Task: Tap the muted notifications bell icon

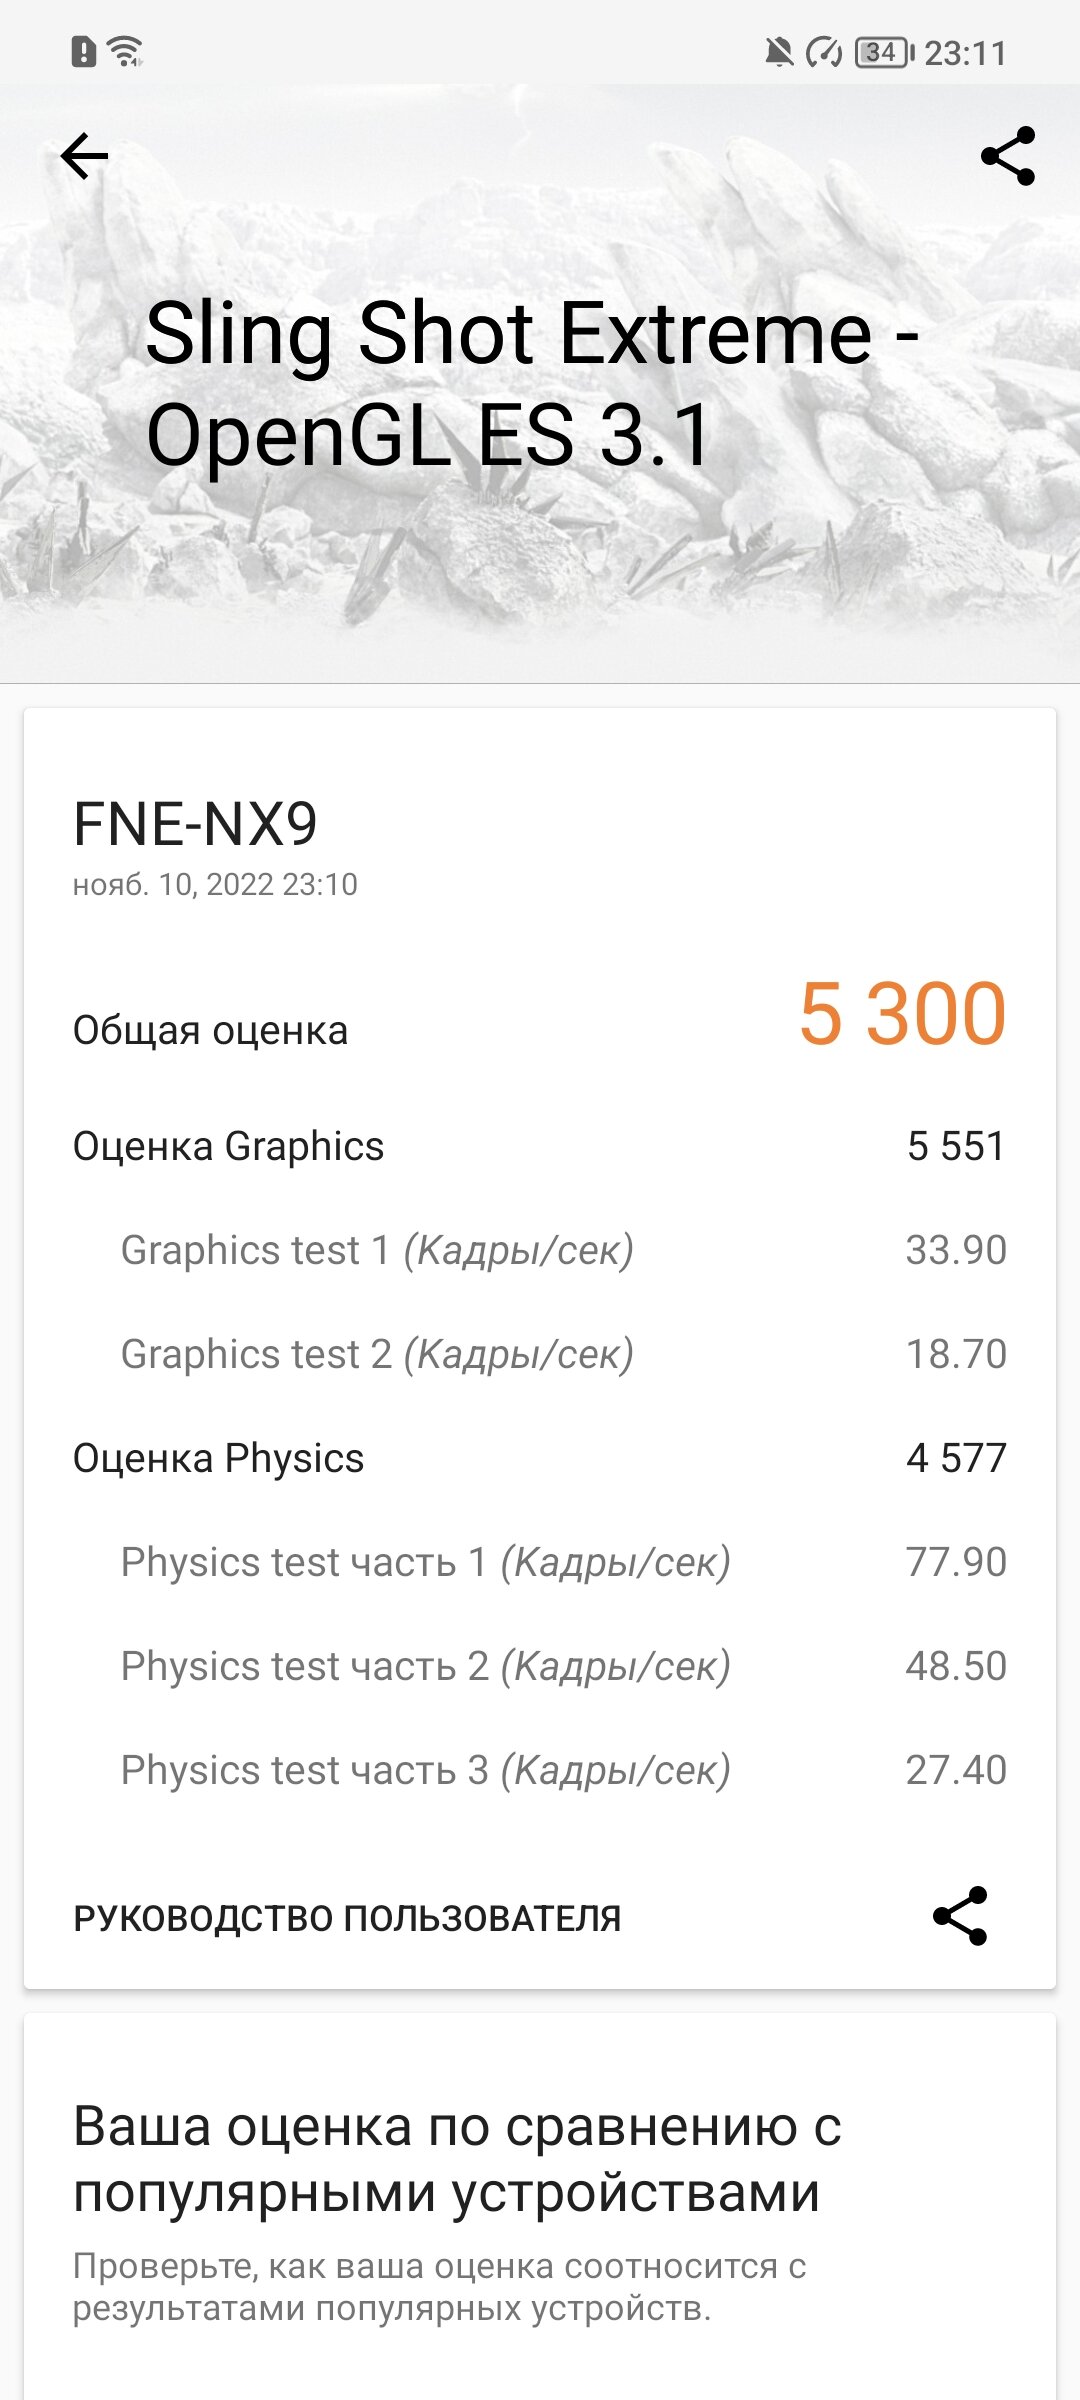Action: pos(778,52)
